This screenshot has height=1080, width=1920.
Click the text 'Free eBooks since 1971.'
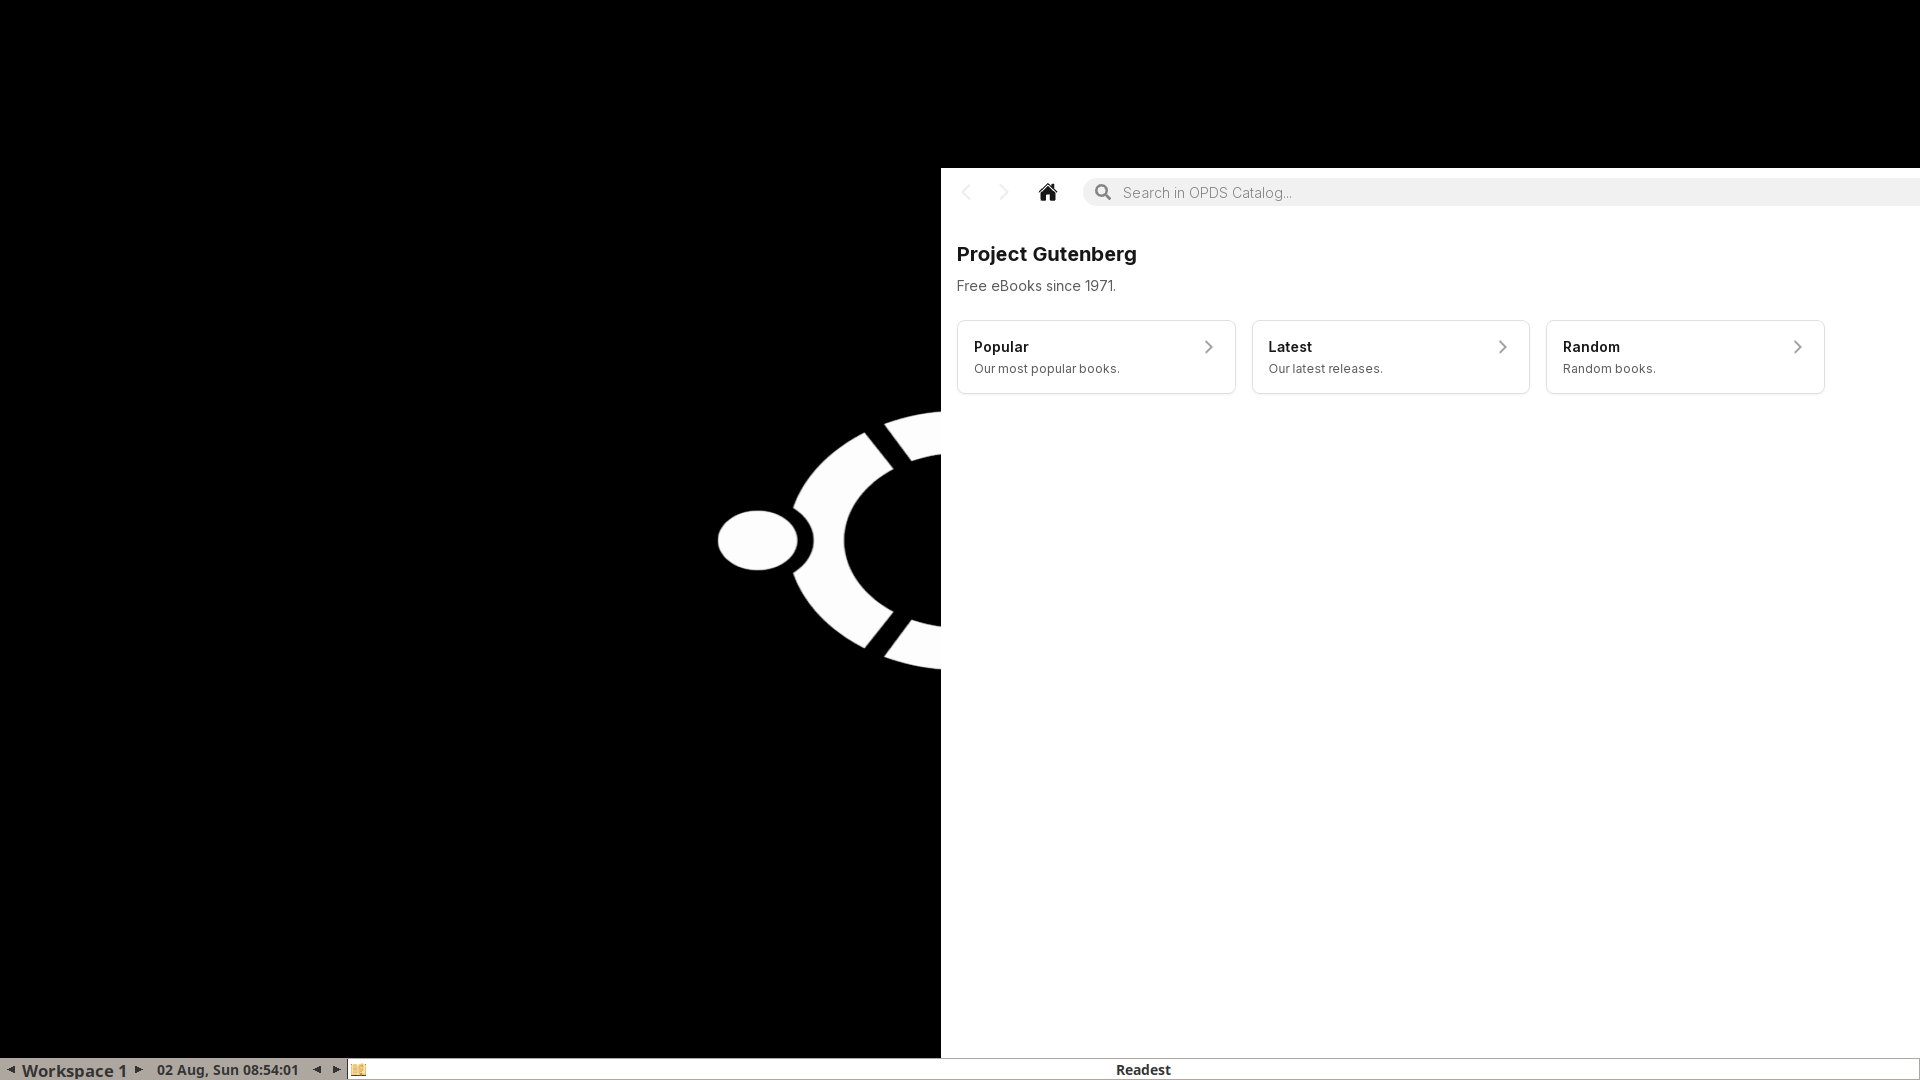click(1036, 286)
